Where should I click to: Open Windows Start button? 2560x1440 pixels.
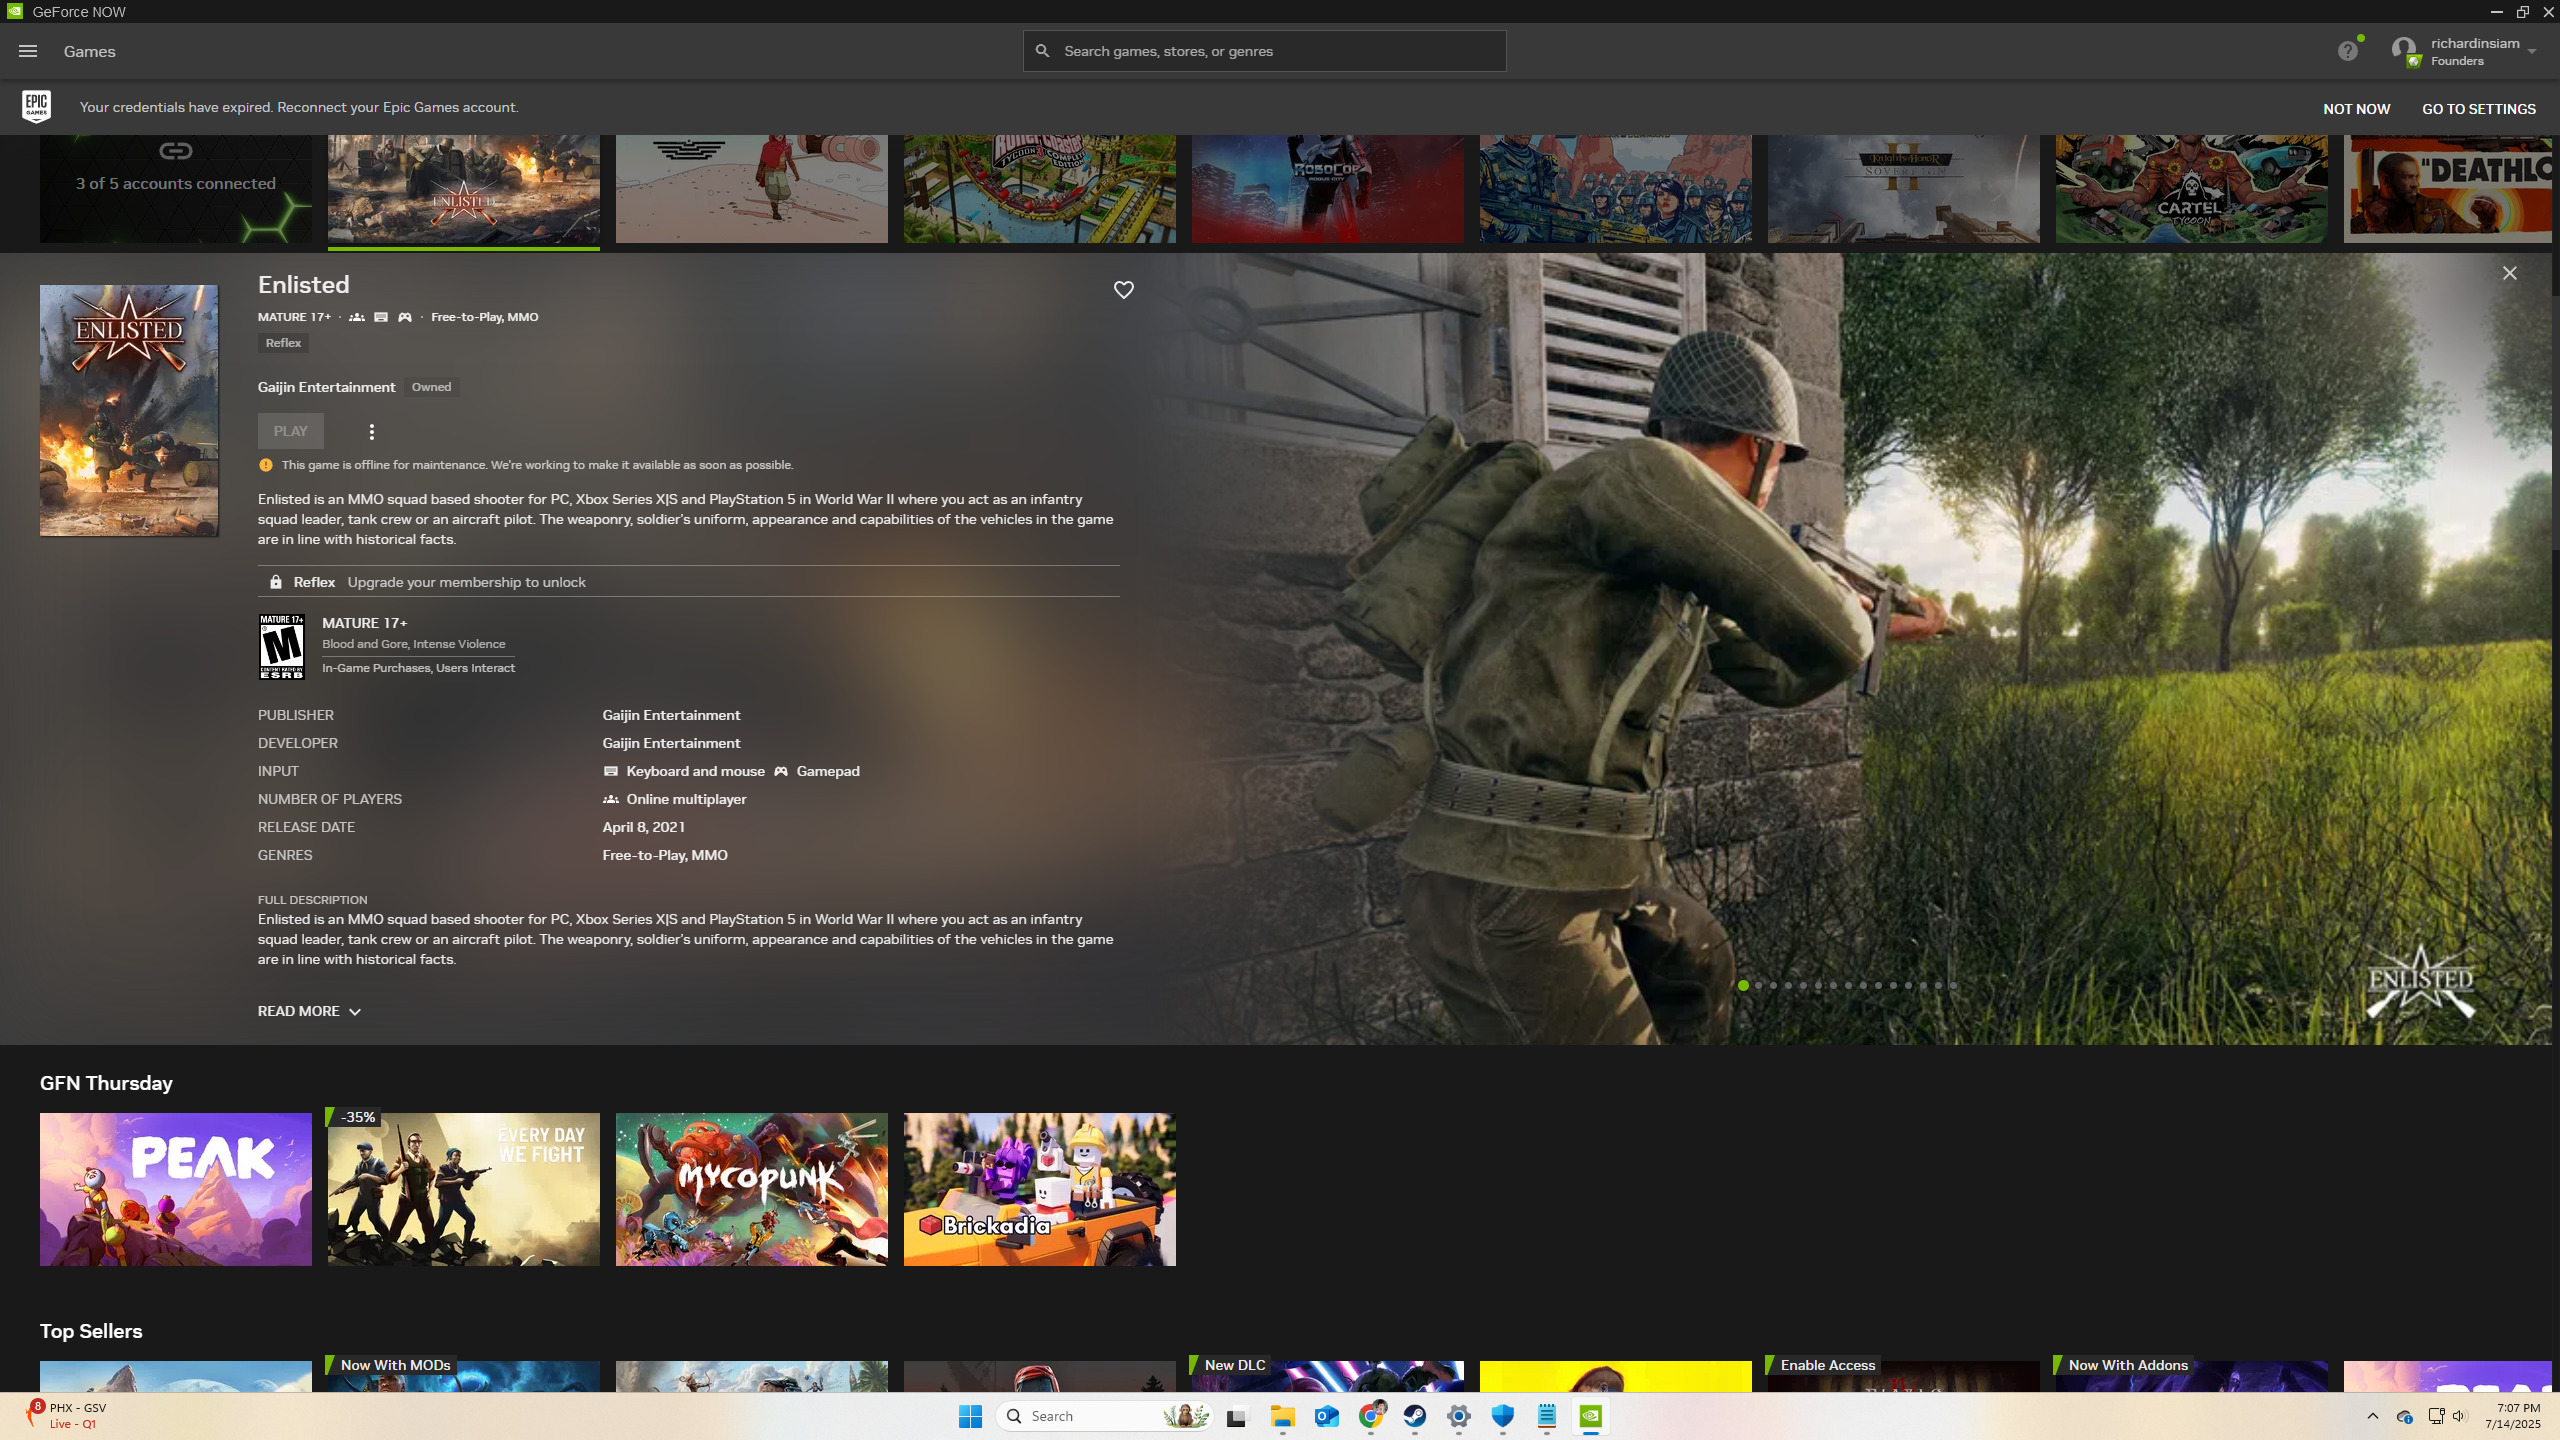970,1416
